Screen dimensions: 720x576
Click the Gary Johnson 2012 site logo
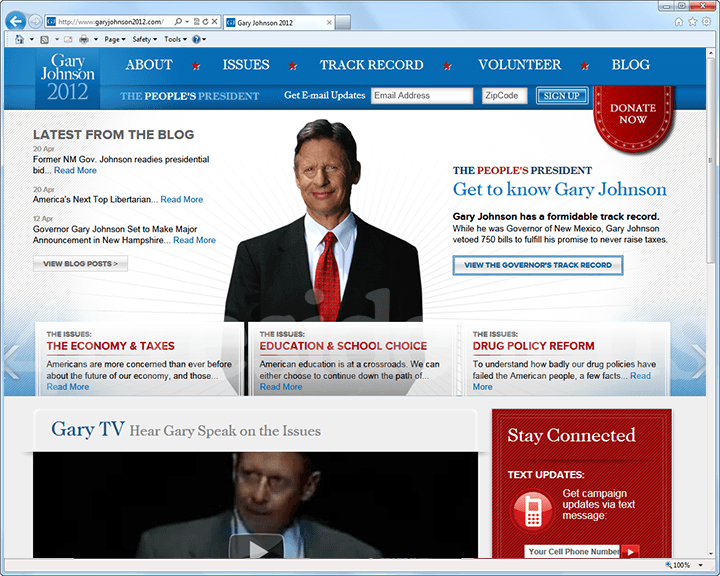coord(68,78)
